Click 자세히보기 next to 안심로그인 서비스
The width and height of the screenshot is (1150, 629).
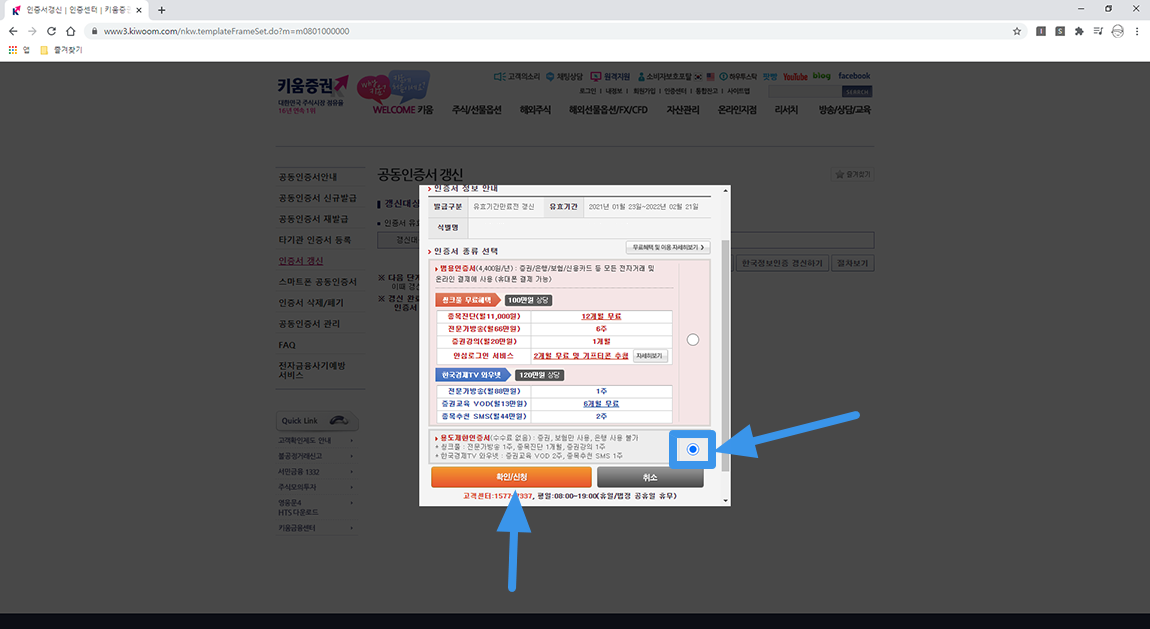(x=650, y=356)
